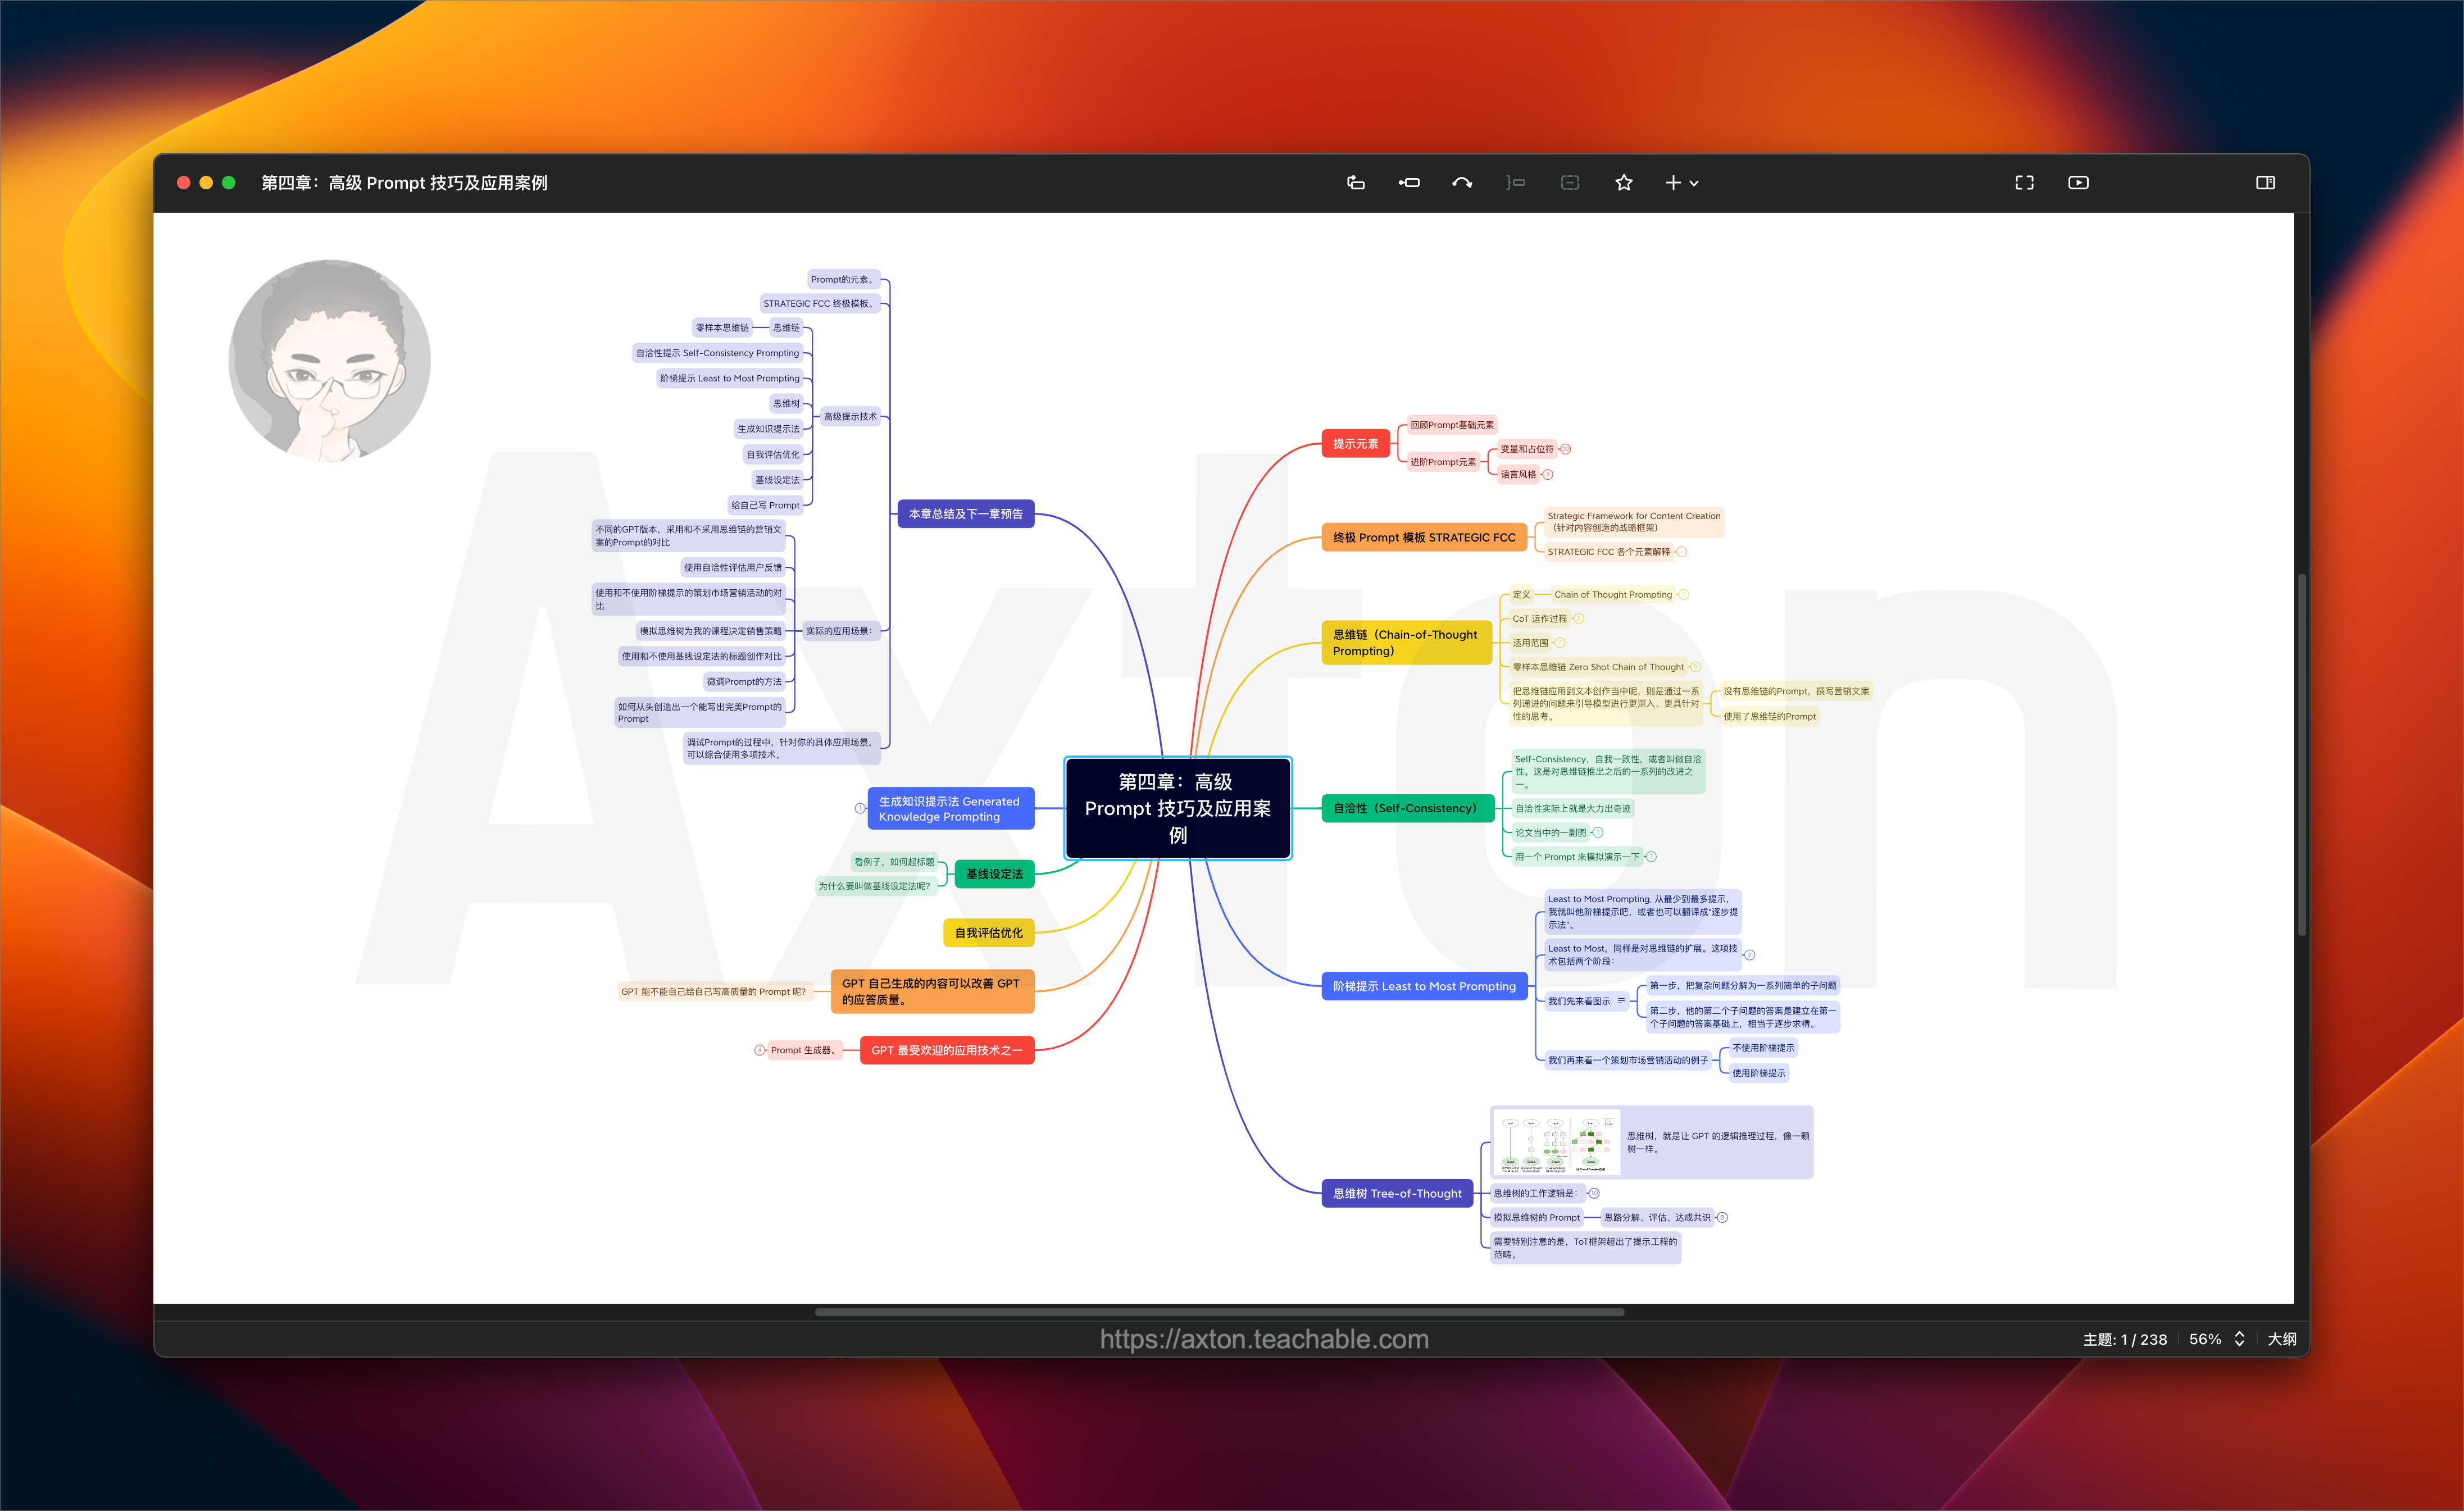Expand the Prompt 生成器 badge
This screenshot has height=1511, width=2464.
pos(759,1050)
